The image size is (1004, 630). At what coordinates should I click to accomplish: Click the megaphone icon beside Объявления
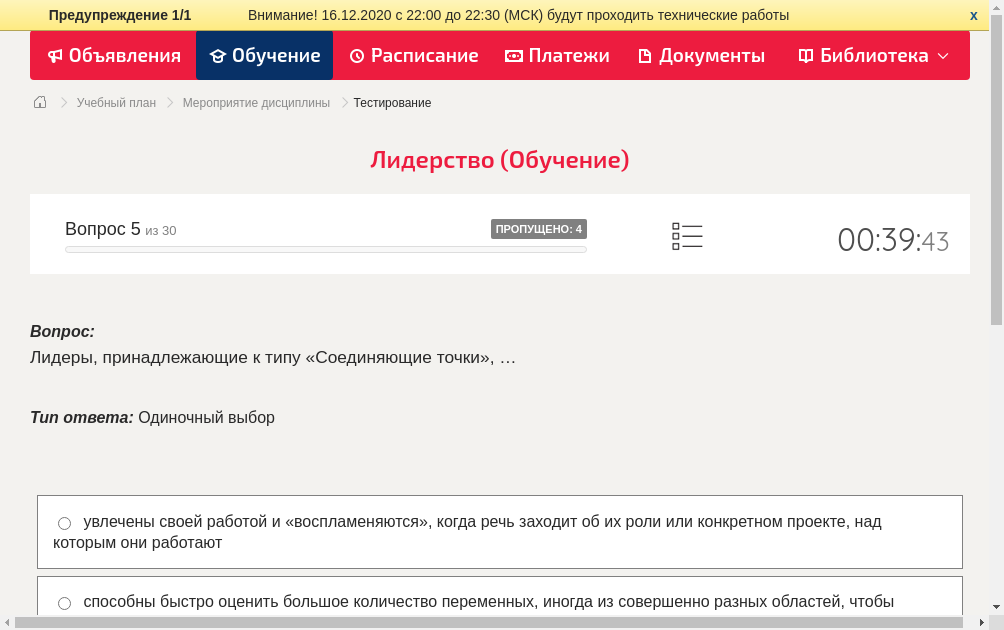(55, 55)
